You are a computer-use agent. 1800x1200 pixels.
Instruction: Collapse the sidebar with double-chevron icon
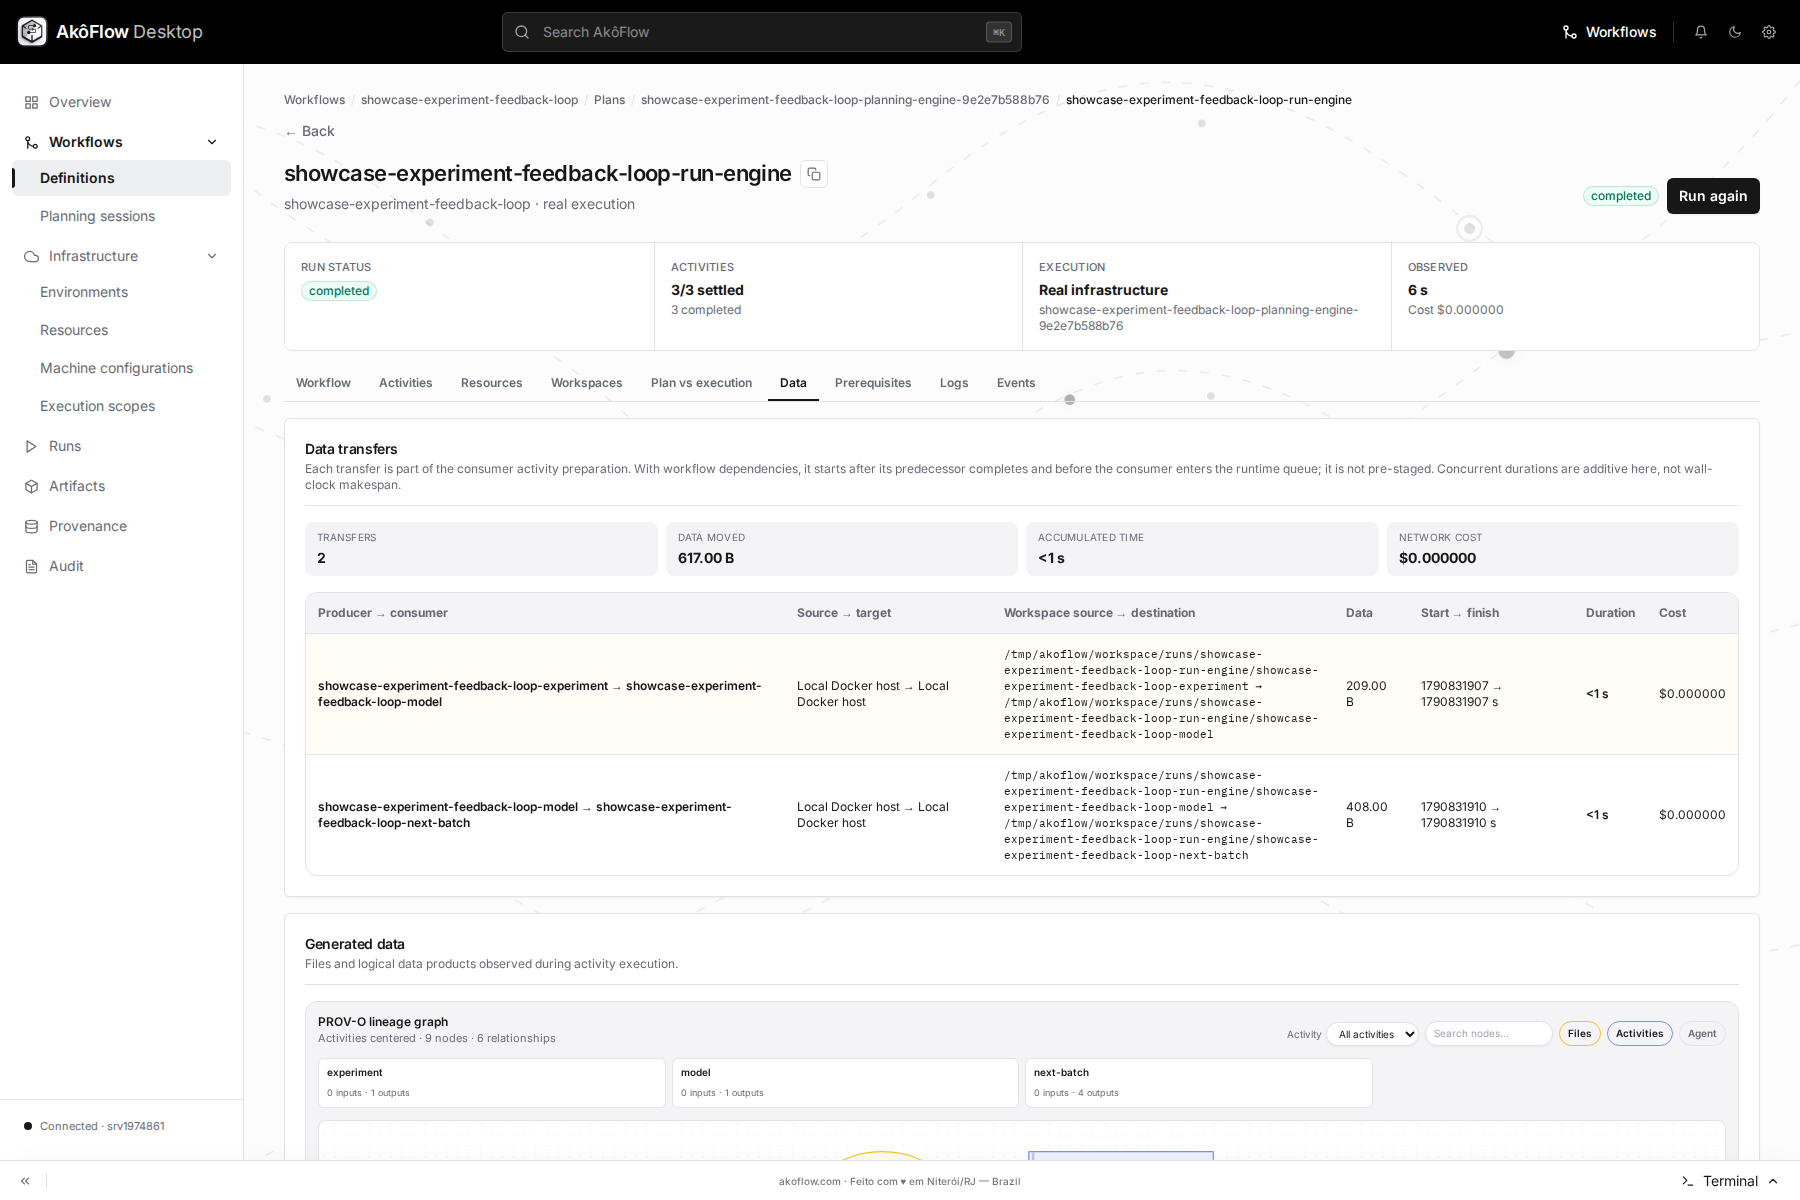[25, 1181]
